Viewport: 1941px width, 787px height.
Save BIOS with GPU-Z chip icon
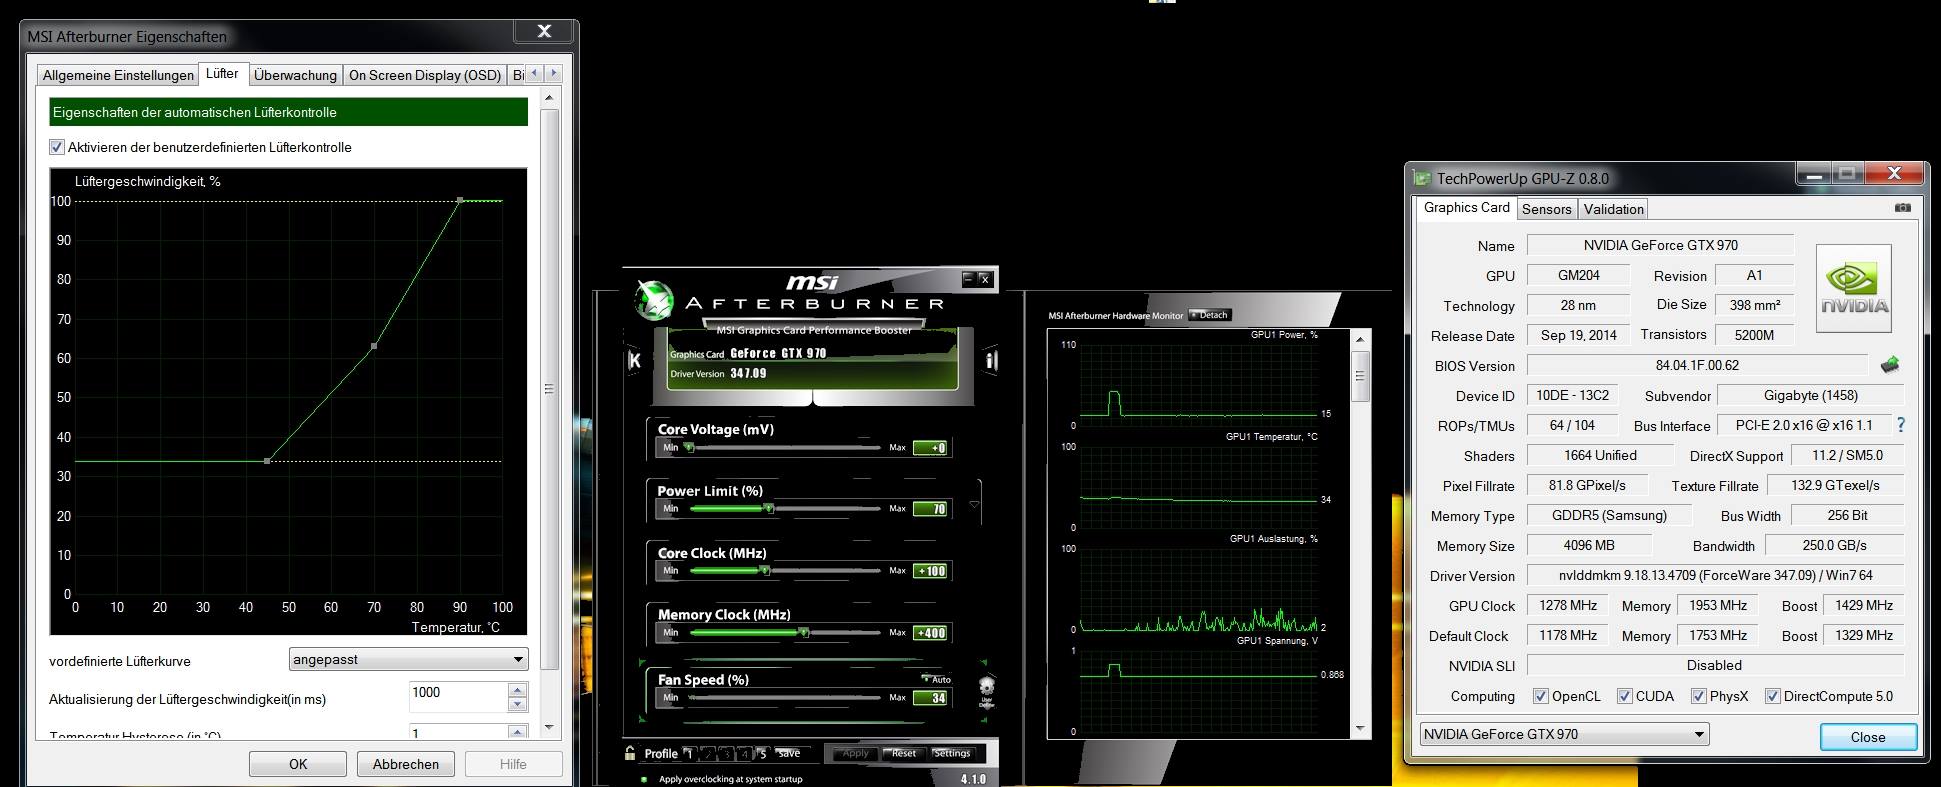click(x=1889, y=365)
